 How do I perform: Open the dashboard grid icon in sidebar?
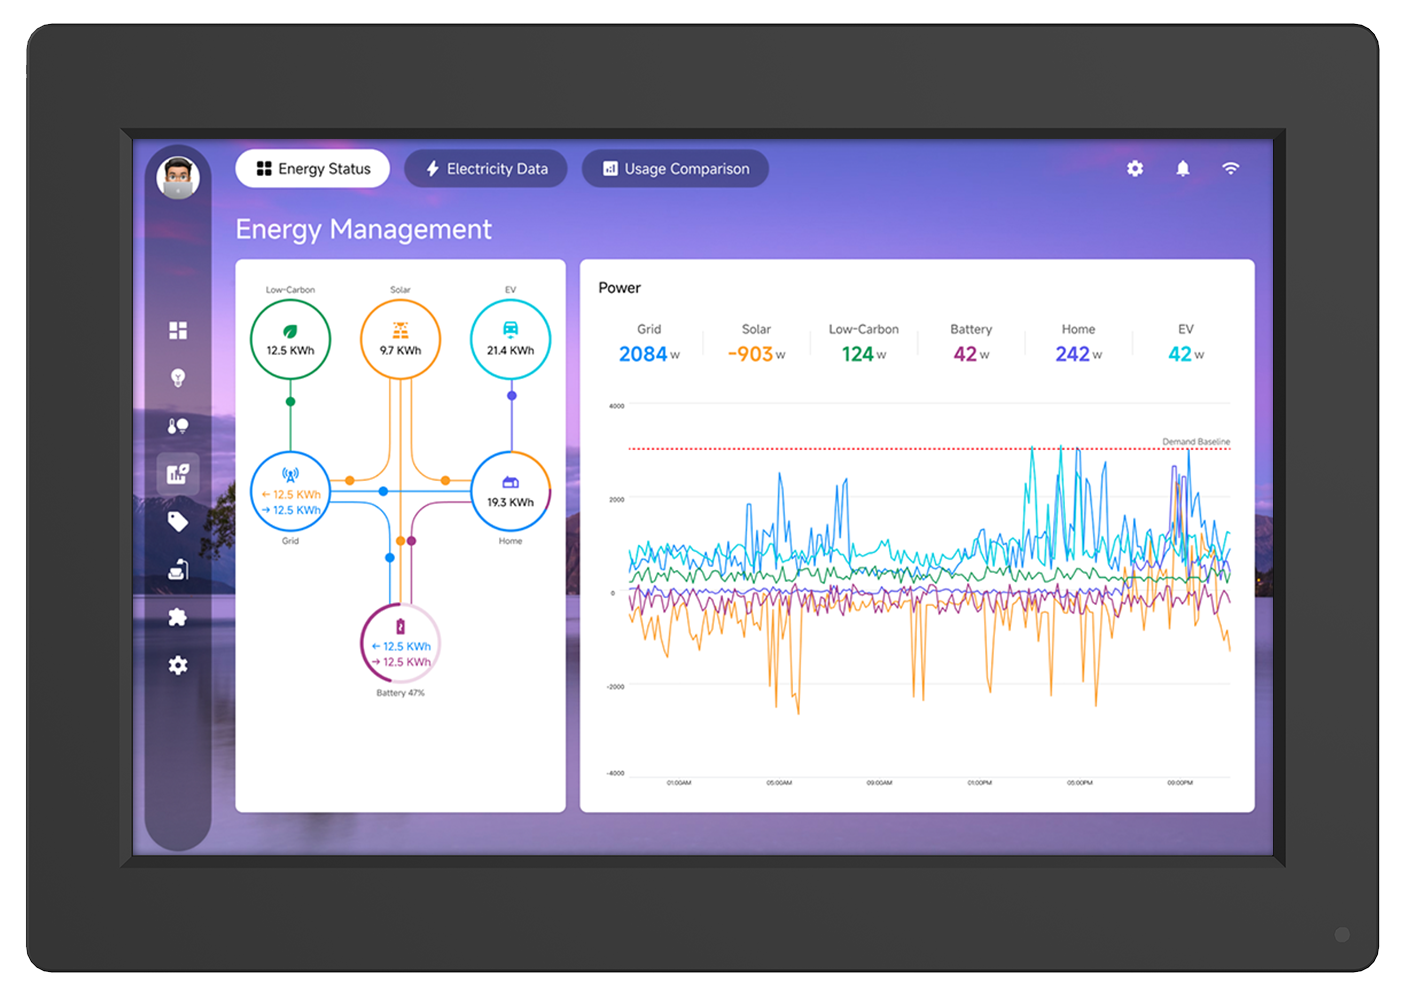pos(178,330)
